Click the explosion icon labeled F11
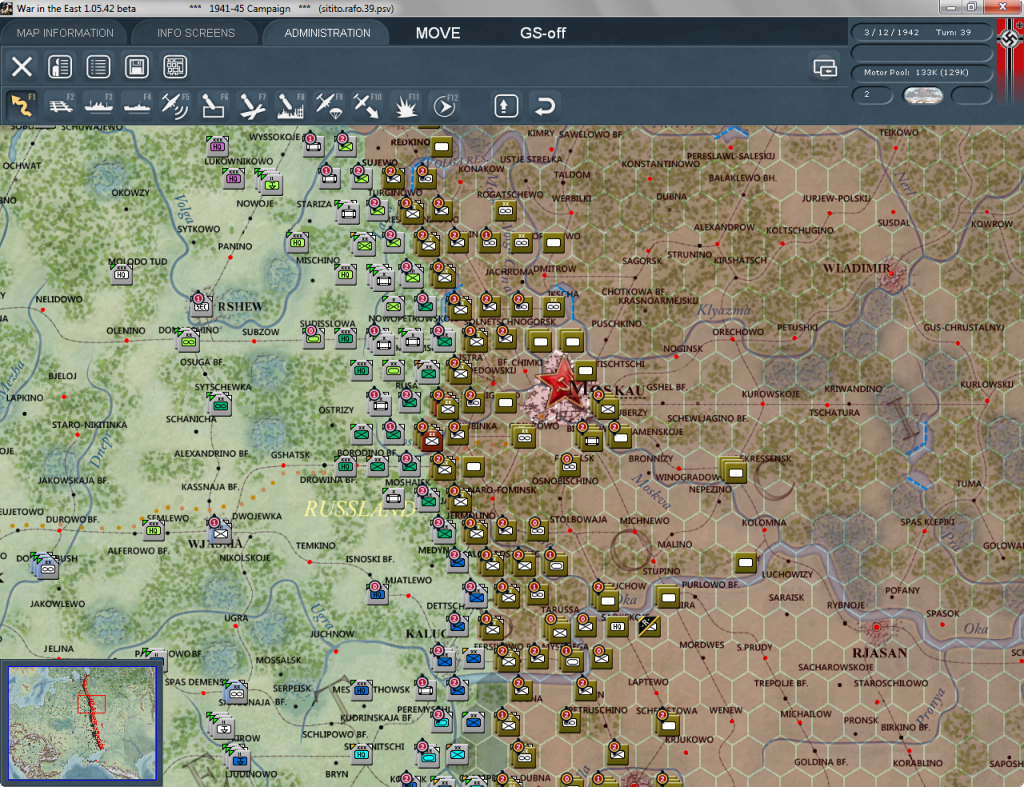The height and width of the screenshot is (787, 1024). click(406, 105)
